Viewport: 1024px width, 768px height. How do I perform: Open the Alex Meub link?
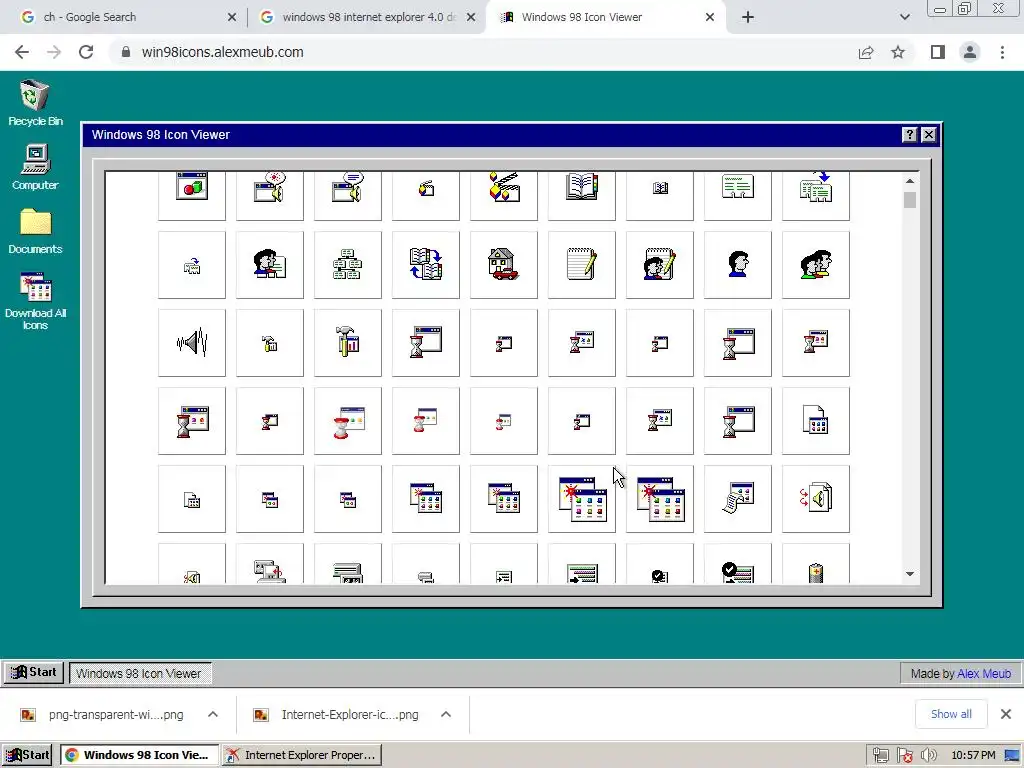point(984,673)
